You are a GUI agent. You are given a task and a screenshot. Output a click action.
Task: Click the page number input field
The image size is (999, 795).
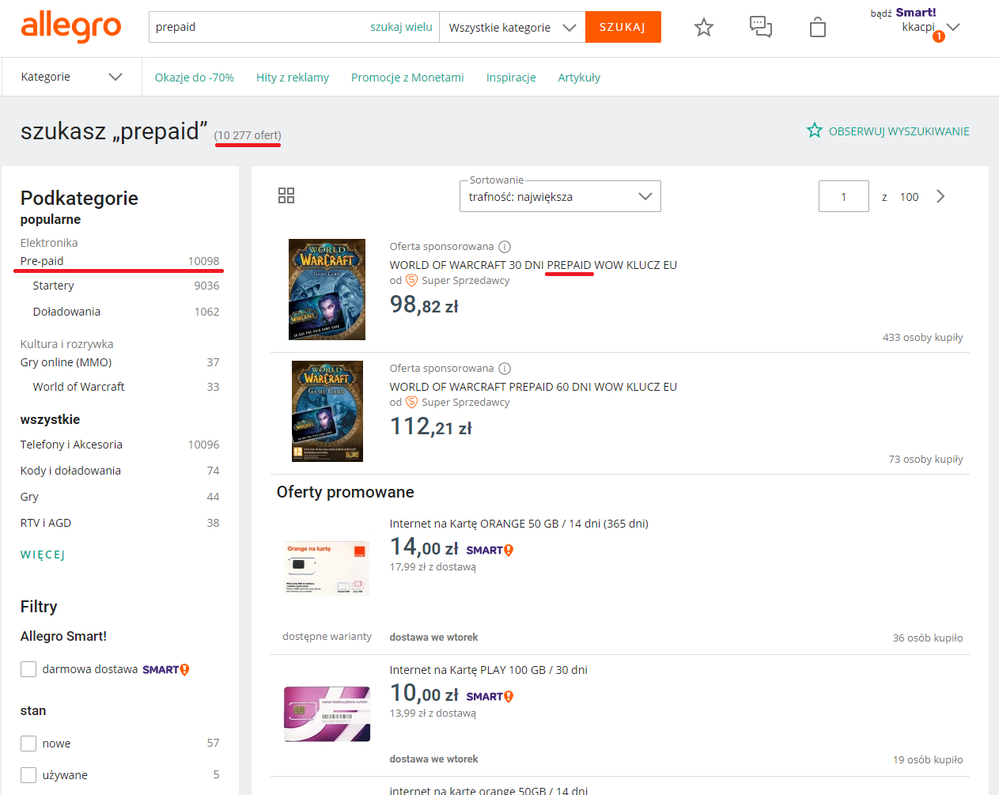[843, 197]
